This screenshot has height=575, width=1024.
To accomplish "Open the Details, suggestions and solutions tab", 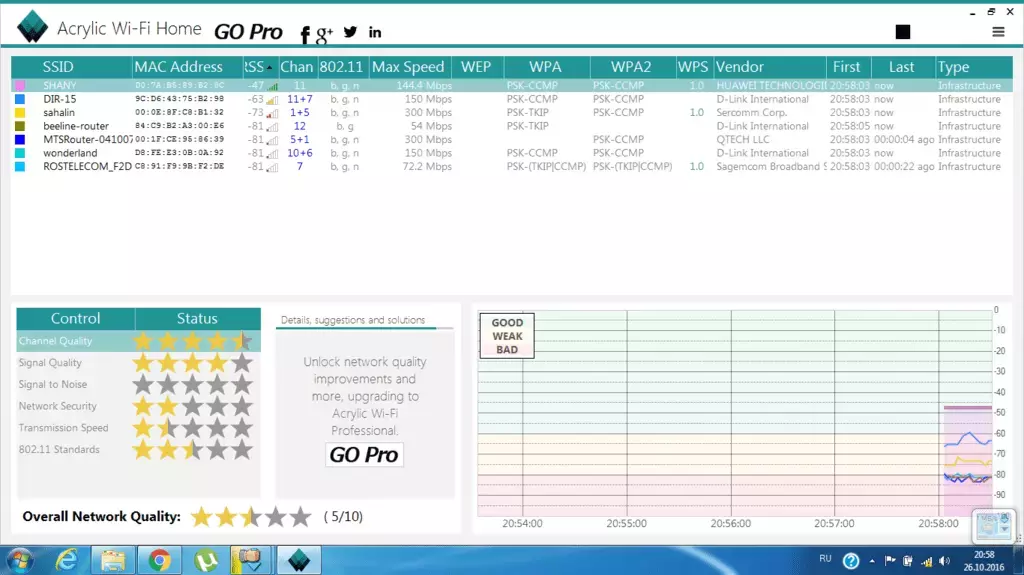I will click(x=353, y=320).
